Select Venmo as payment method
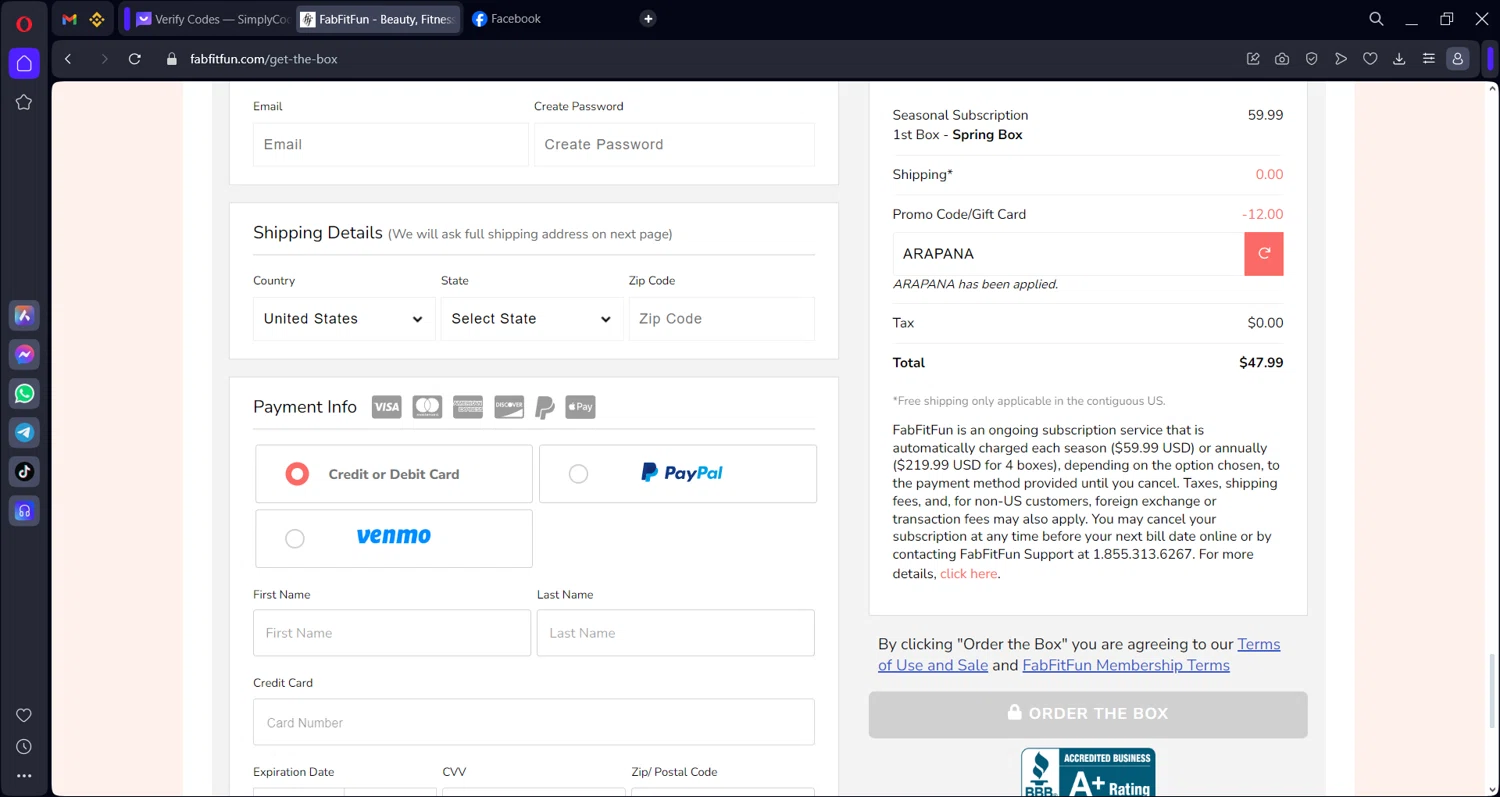The height and width of the screenshot is (797, 1500). pos(394,538)
